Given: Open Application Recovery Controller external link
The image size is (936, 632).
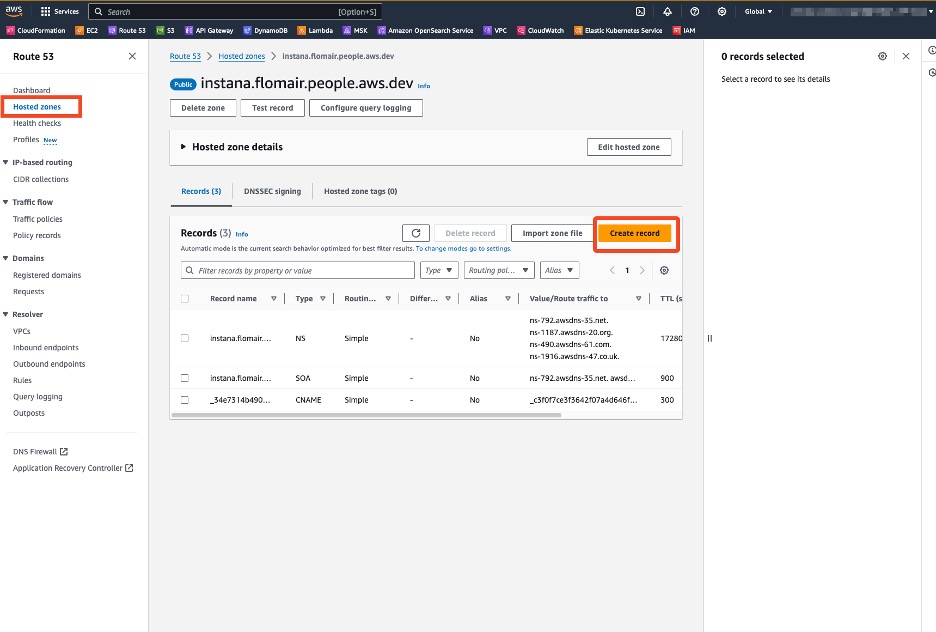Looking at the screenshot, I should pos(73,468).
